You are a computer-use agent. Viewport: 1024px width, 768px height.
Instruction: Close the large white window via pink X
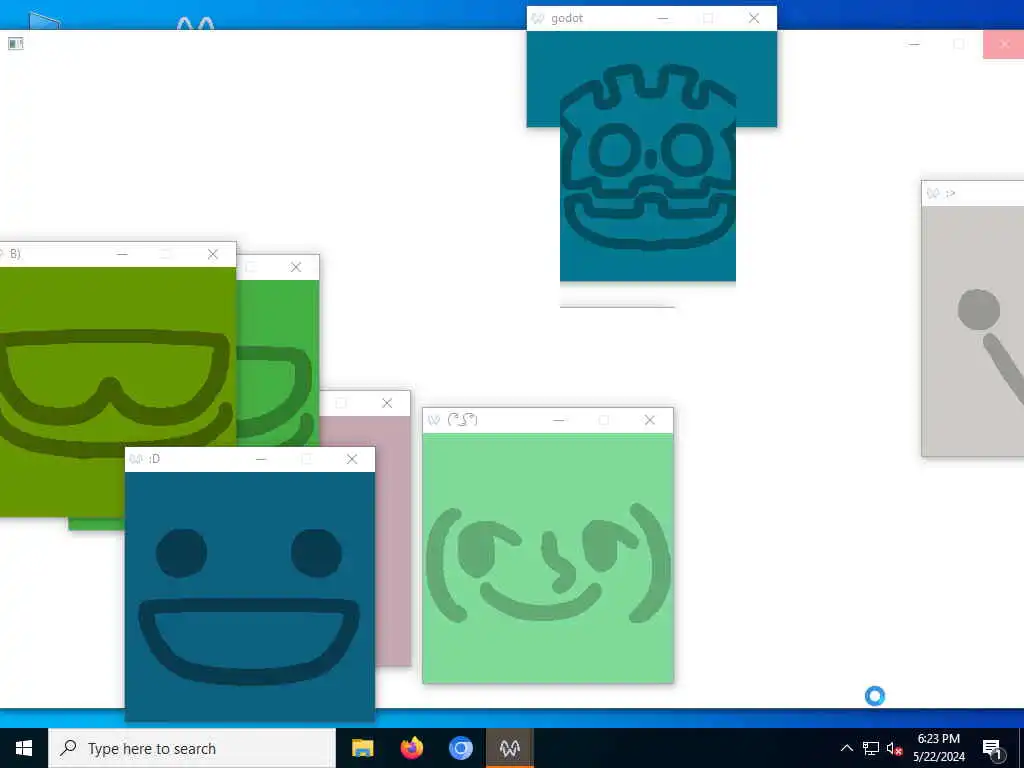pyautogui.click(x=1004, y=44)
